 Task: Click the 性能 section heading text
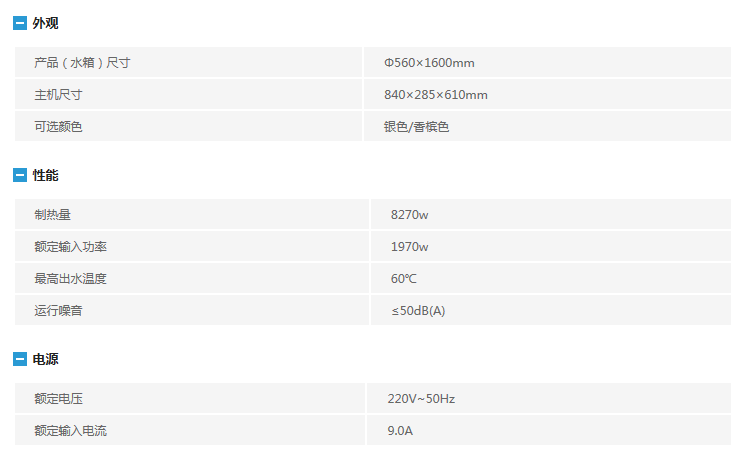point(46,175)
